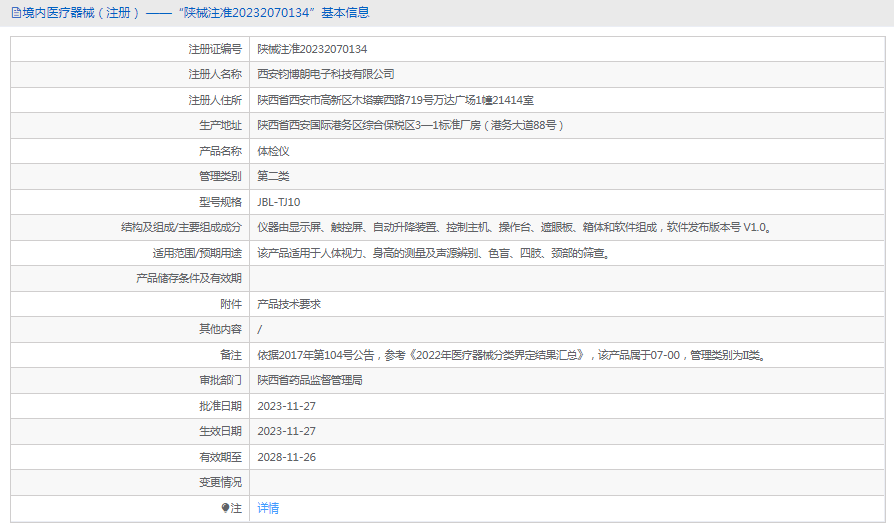
Task: Select production address containing 港务大道88号
Action: tap(411, 125)
